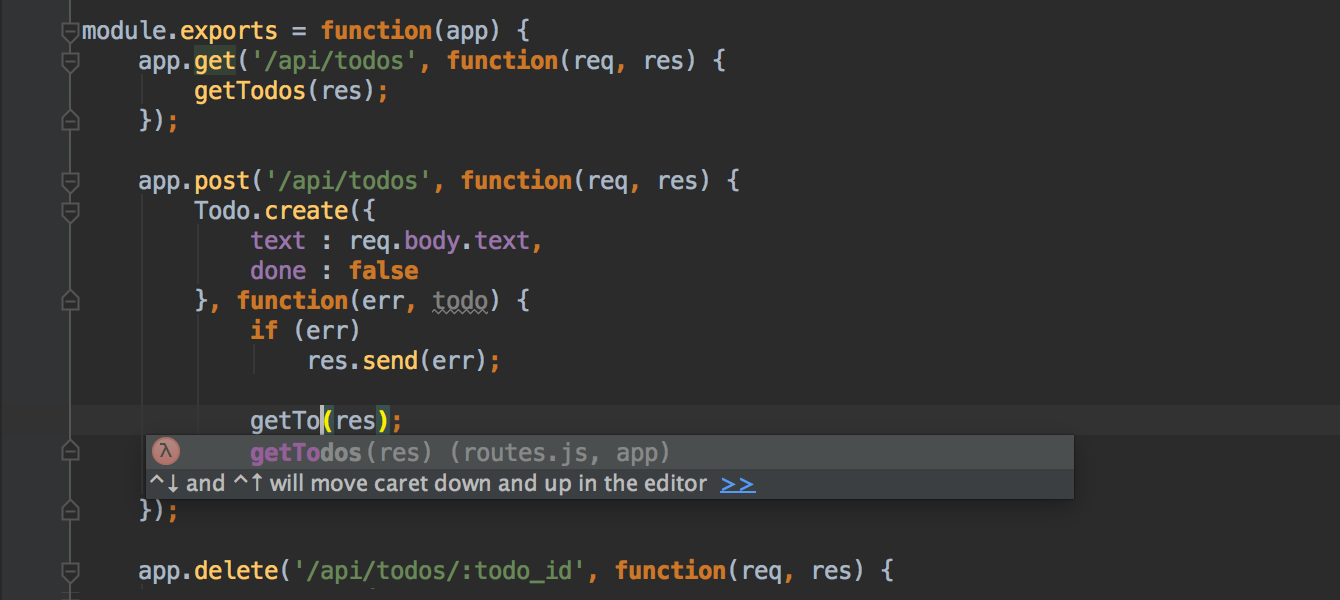The height and width of the screenshot is (600, 1340).
Task: Collapse the app.post handler fold marker
Action: pos(70,182)
